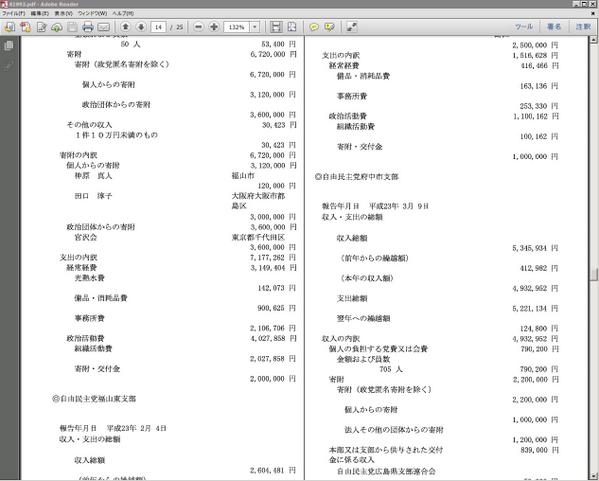This screenshot has width=599, height=481.
Task: Print the document with printer icon
Action: 88,27
